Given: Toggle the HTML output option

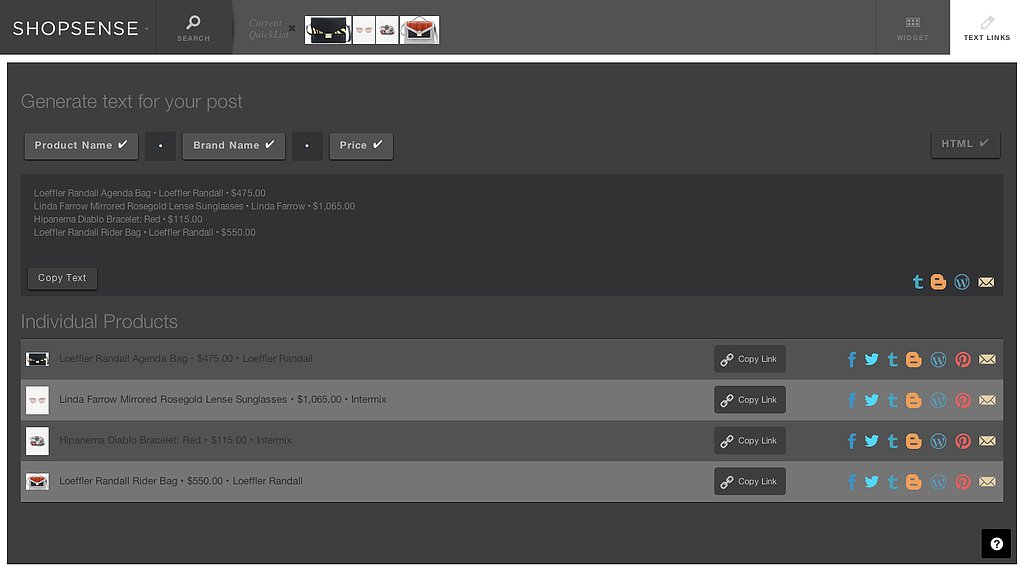Looking at the screenshot, I should coord(965,144).
